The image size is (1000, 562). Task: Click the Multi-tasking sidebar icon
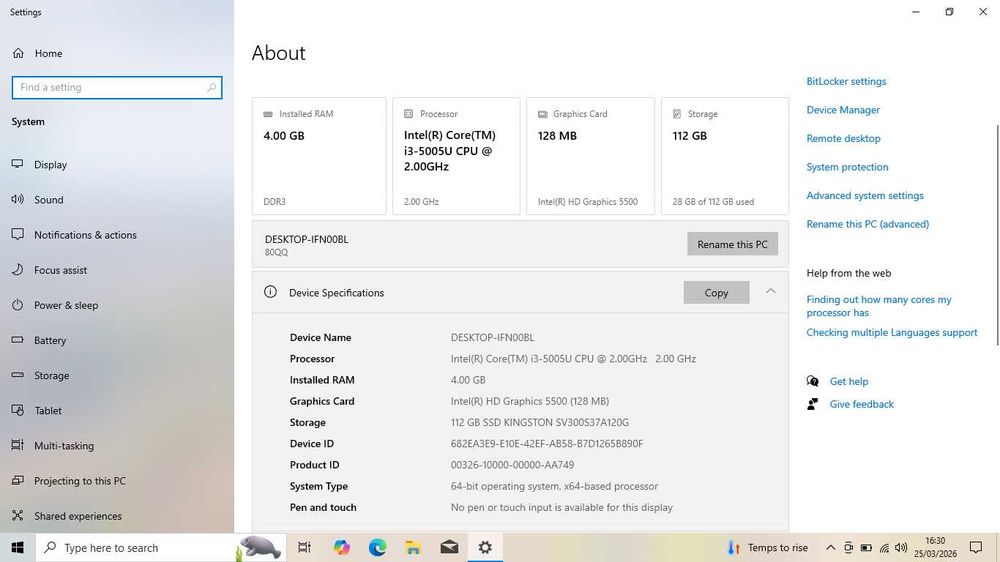pos(17,445)
